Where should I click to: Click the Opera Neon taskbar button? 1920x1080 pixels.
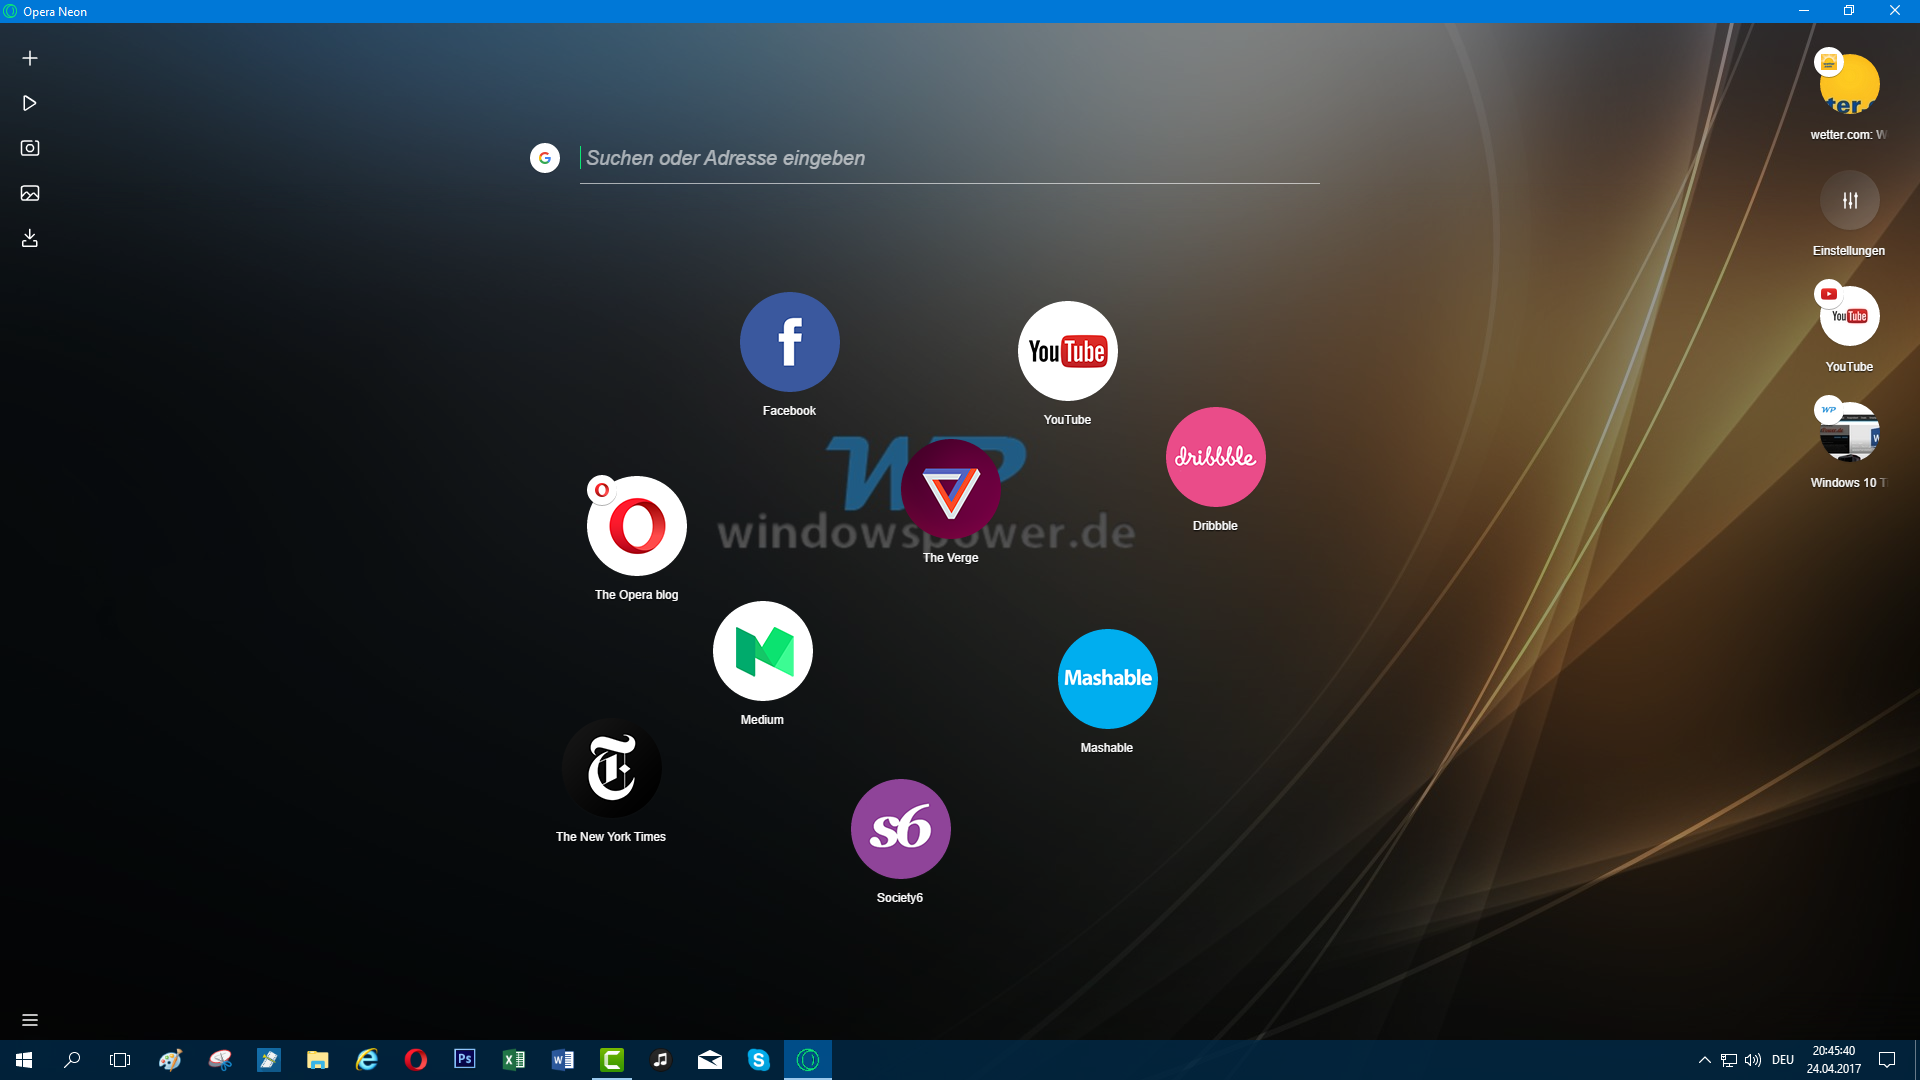coord(808,1060)
